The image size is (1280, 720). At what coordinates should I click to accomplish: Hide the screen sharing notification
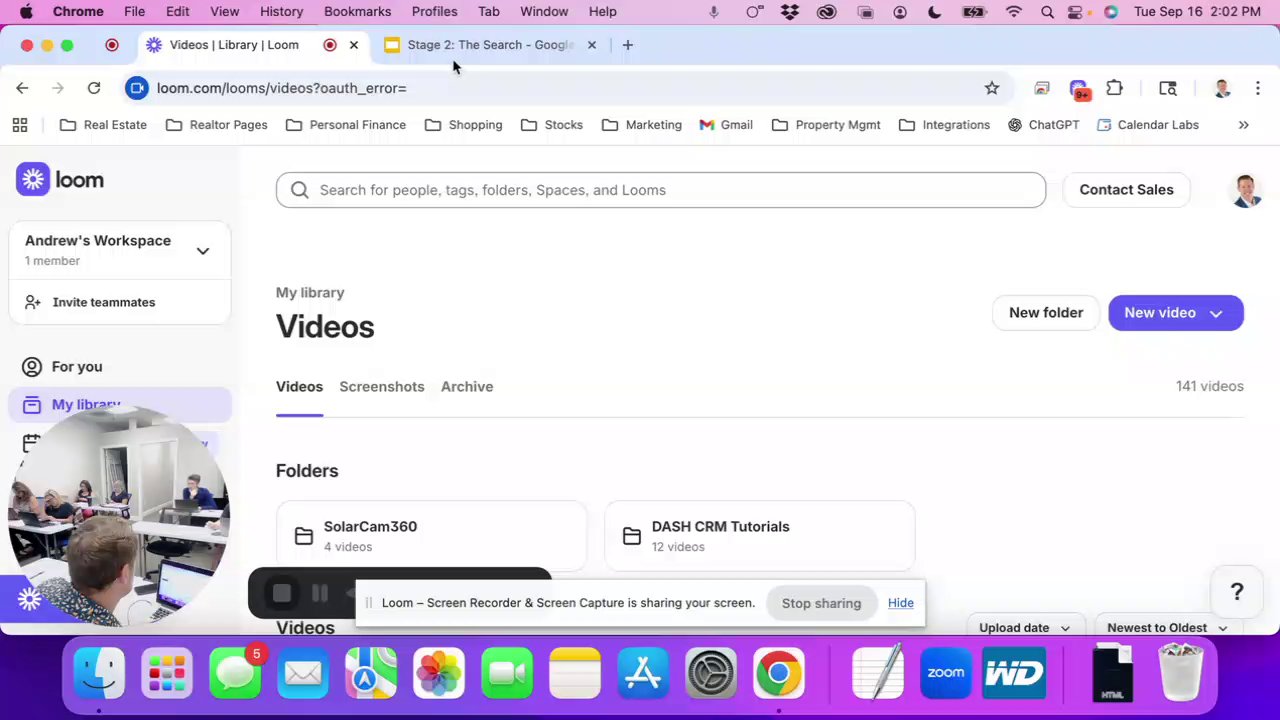[900, 603]
